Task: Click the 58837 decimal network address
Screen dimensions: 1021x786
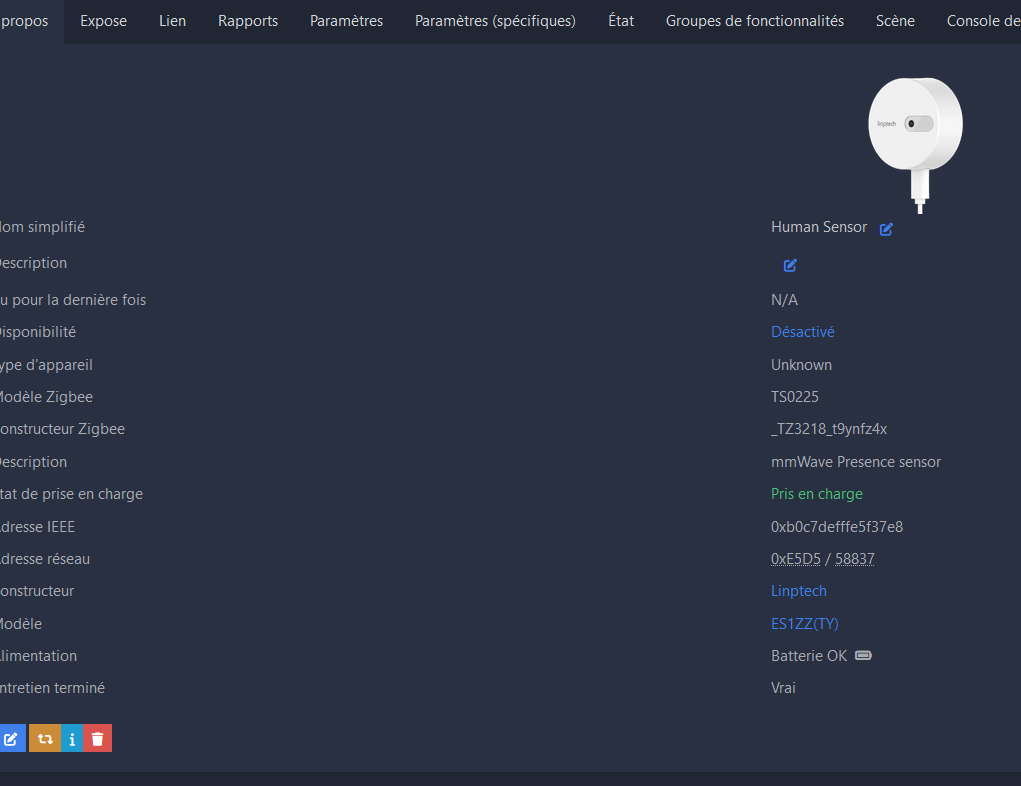Action: pos(855,559)
